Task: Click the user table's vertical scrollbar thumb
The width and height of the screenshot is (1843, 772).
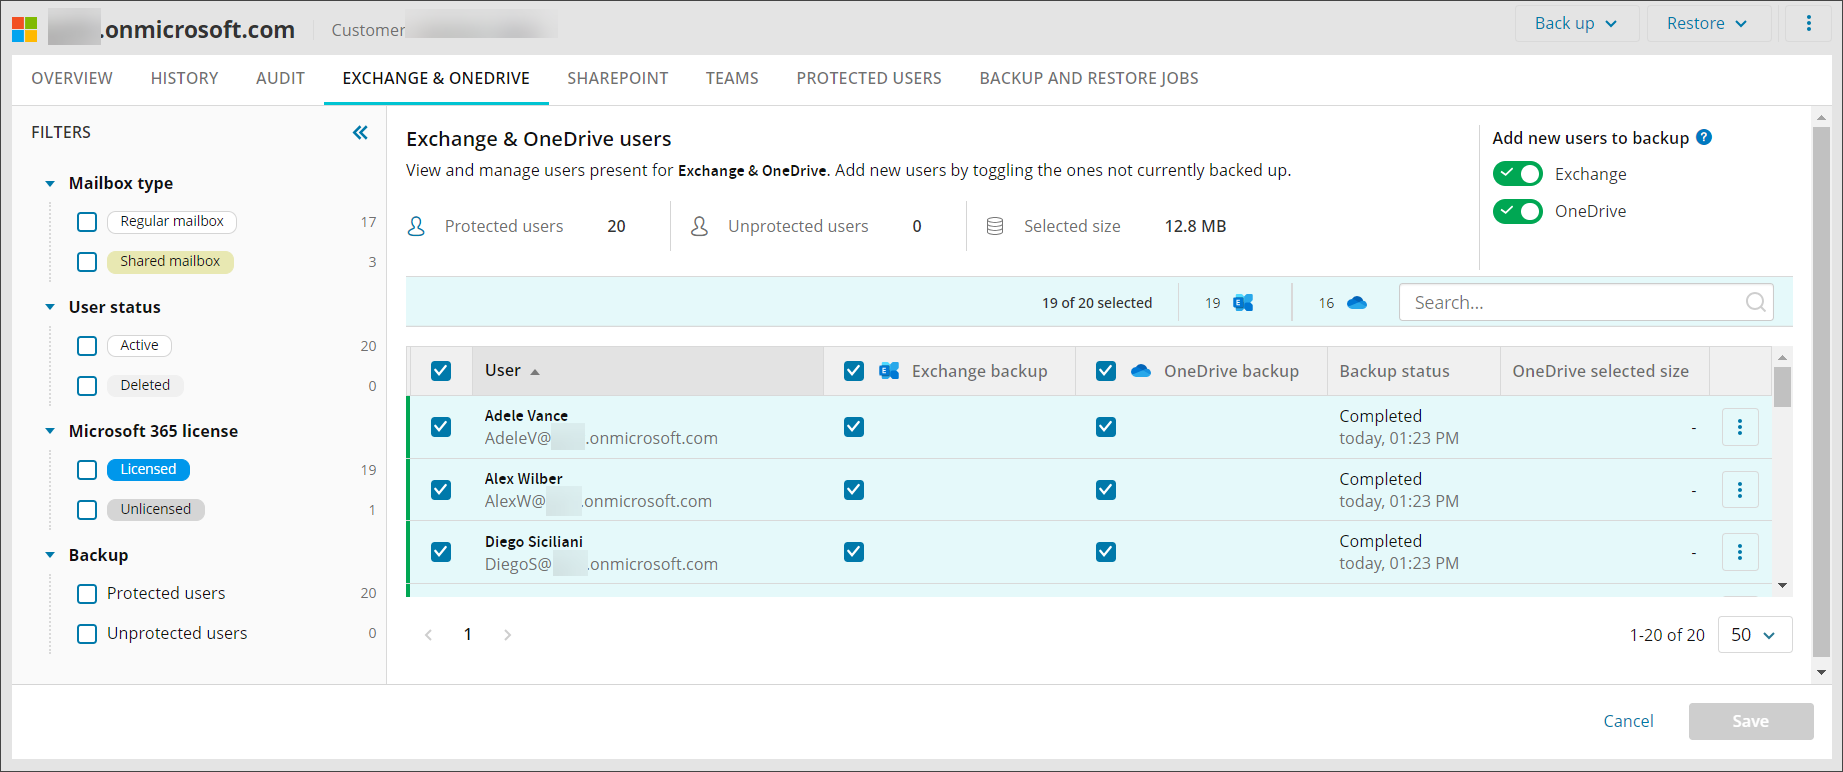Action: [1782, 386]
